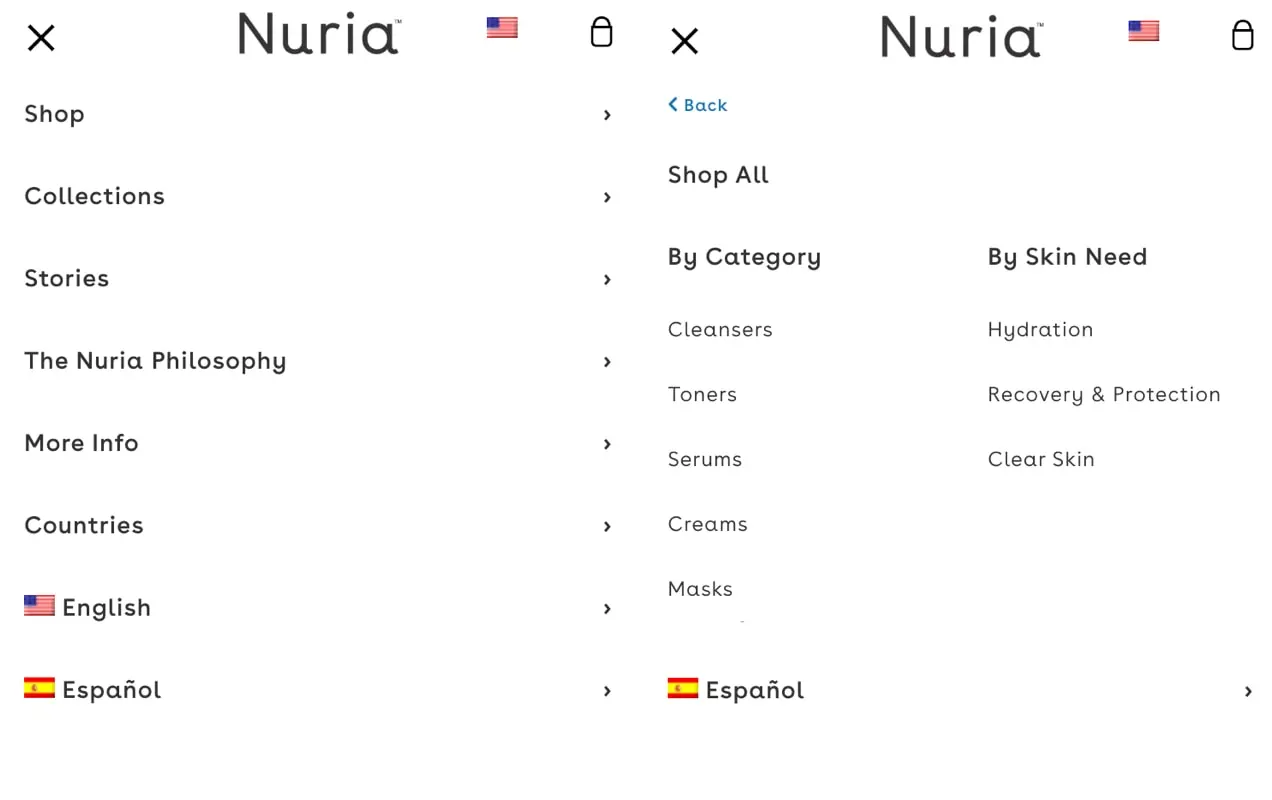Go Back from the Shop submenu
Image resolution: width=1272 pixels, height=800 pixels.
point(698,105)
